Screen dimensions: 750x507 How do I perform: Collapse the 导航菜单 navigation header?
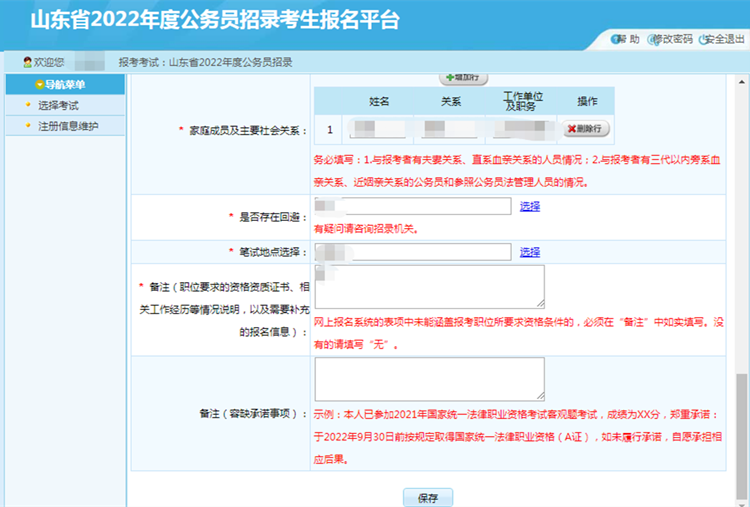tap(65, 86)
